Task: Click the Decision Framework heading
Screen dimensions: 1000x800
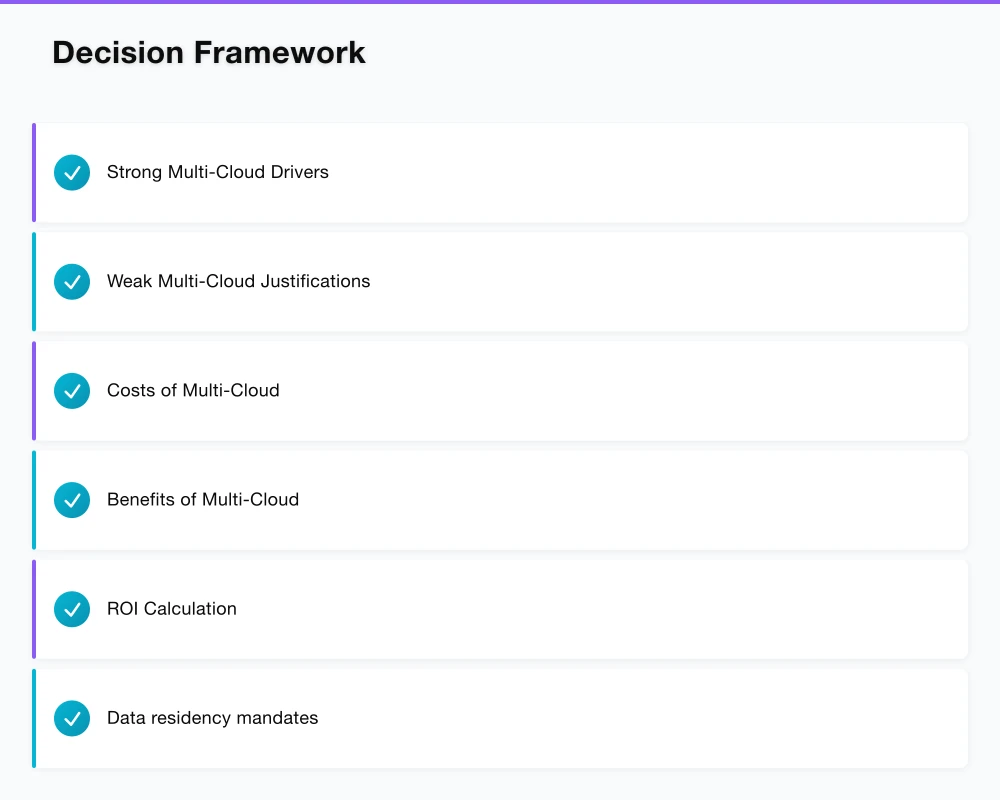Action: [209, 52]
